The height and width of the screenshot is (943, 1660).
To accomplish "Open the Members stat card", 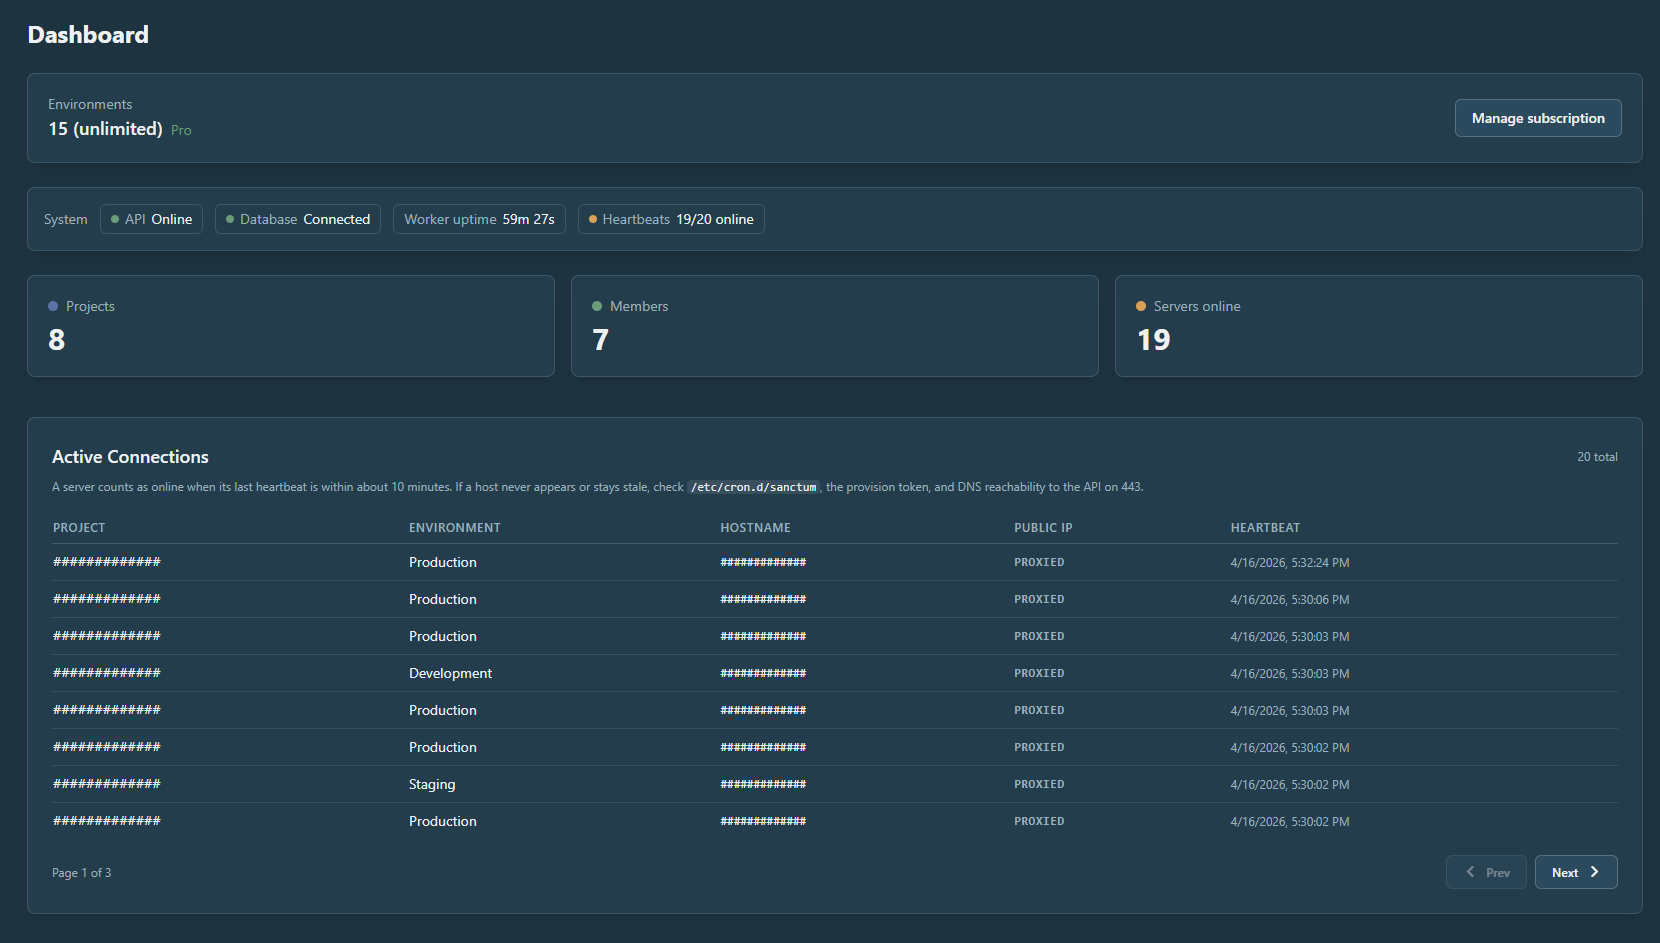I will (834, 326).
